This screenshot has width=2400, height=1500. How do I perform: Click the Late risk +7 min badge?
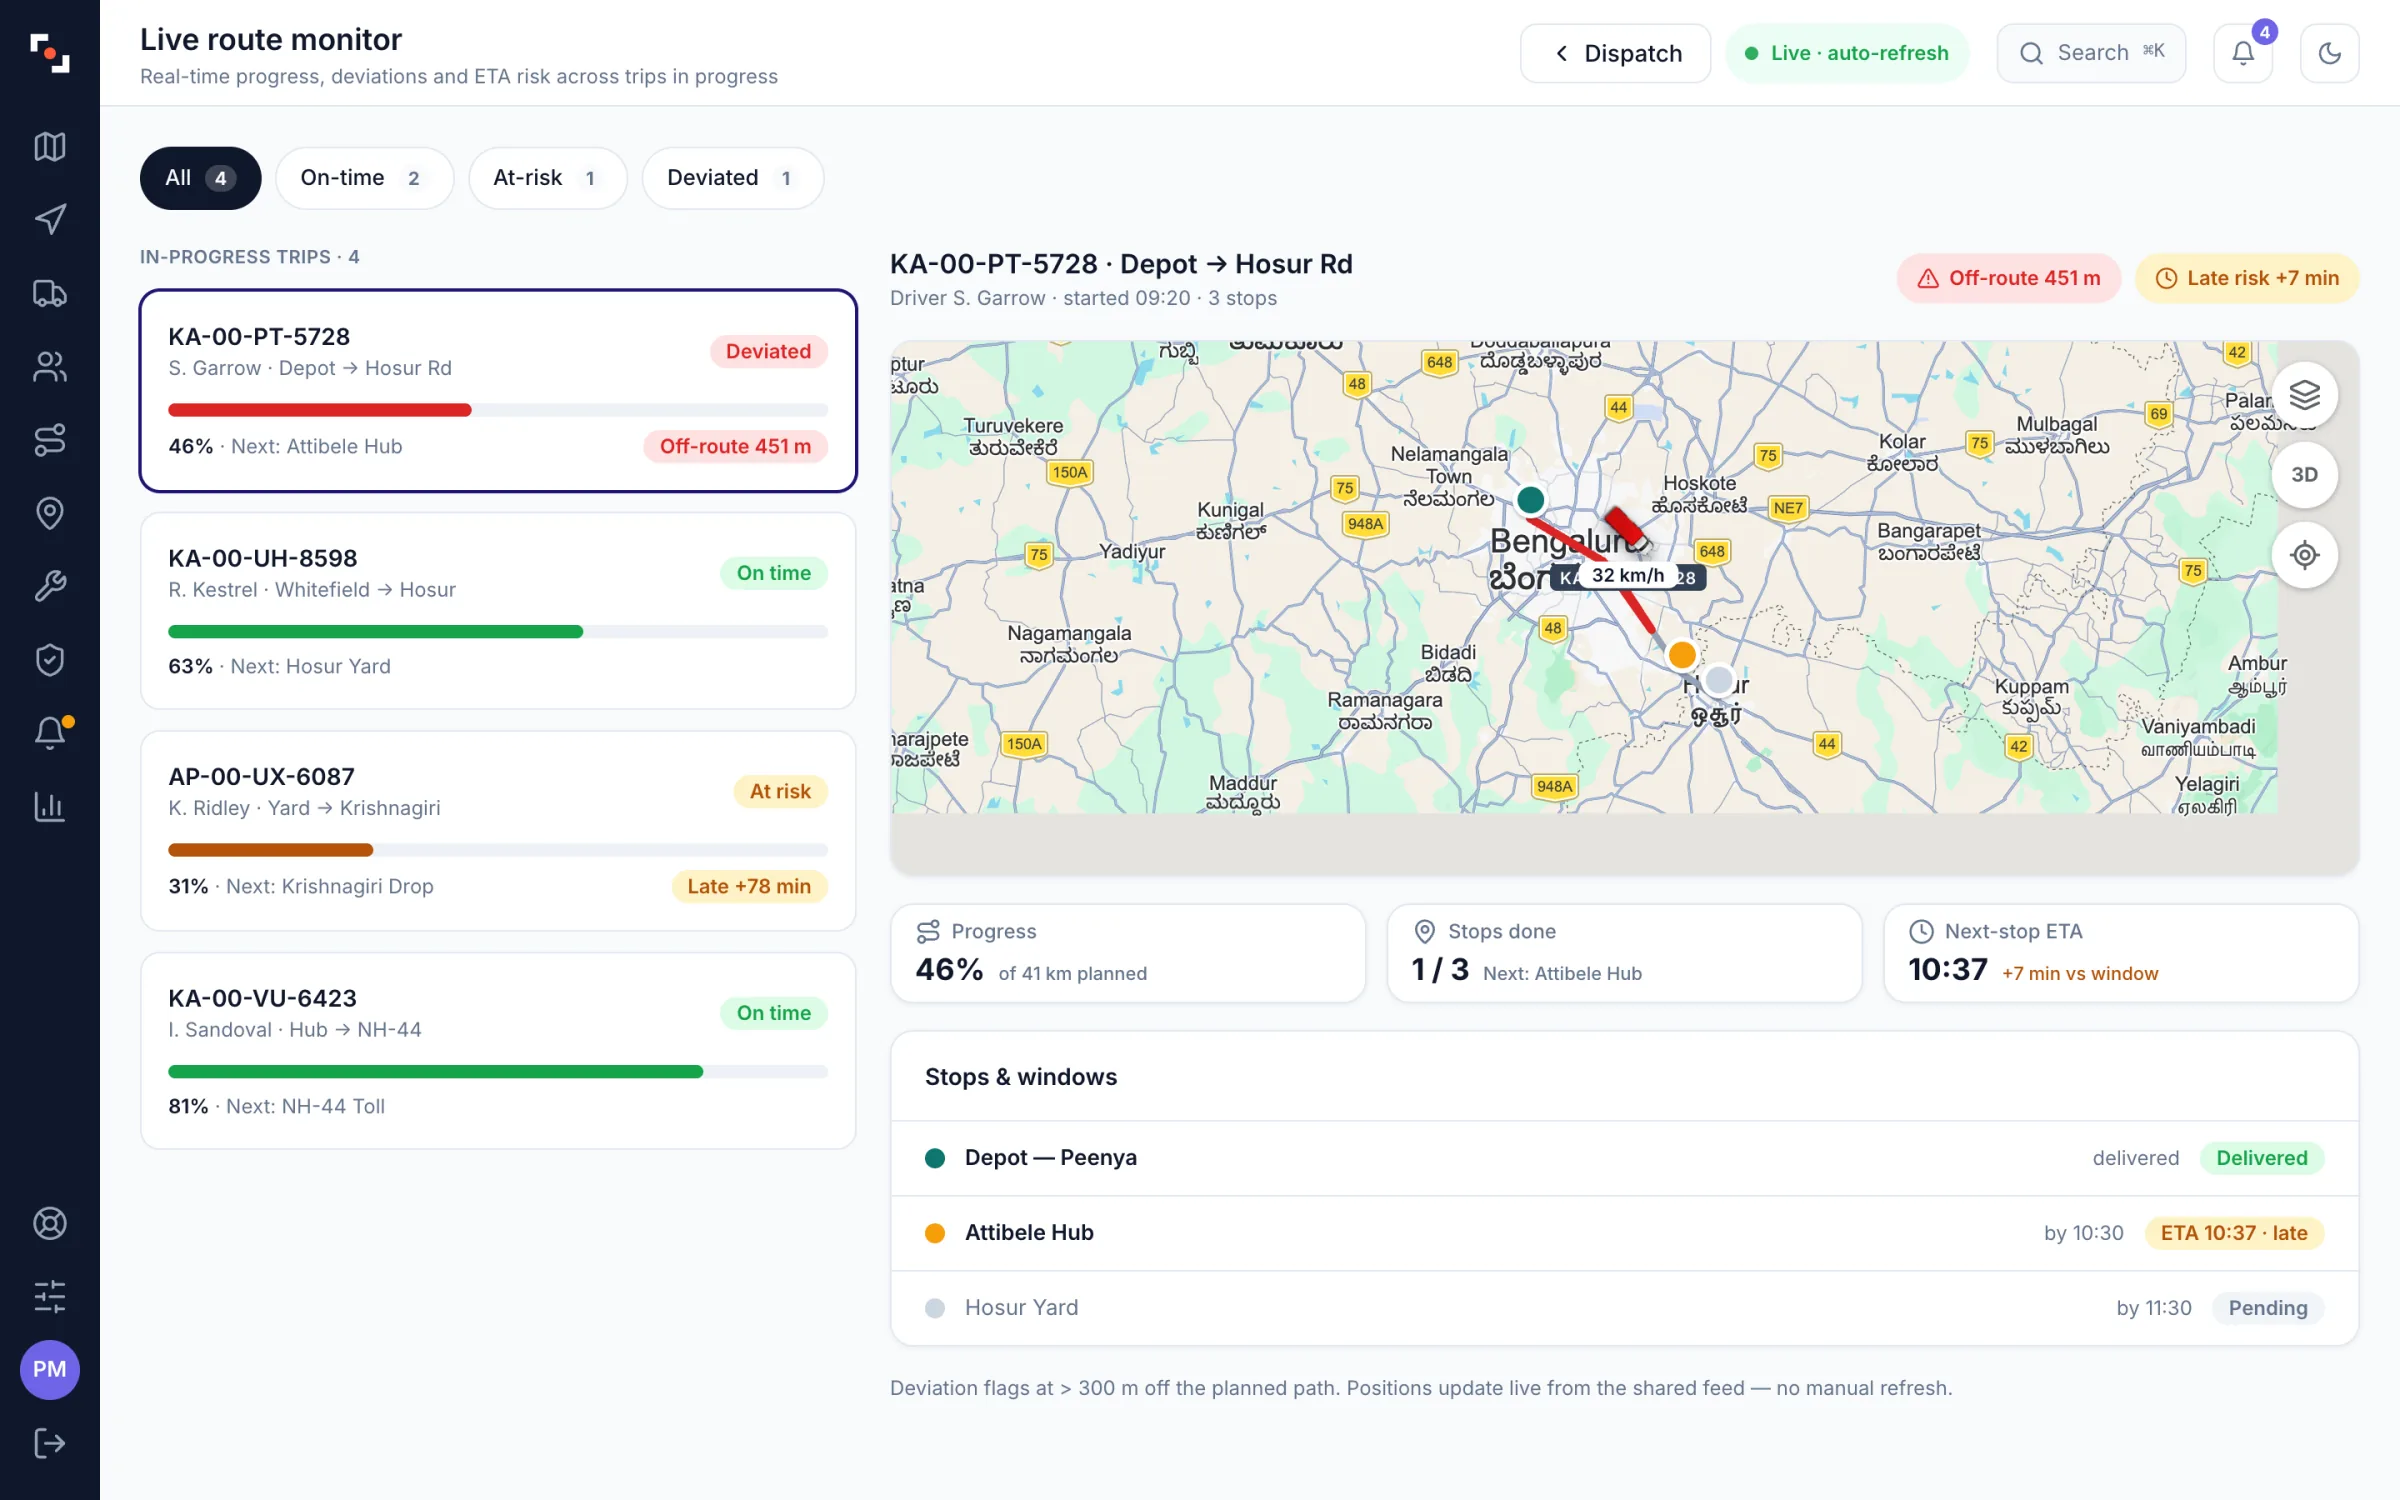[2247, 278]
